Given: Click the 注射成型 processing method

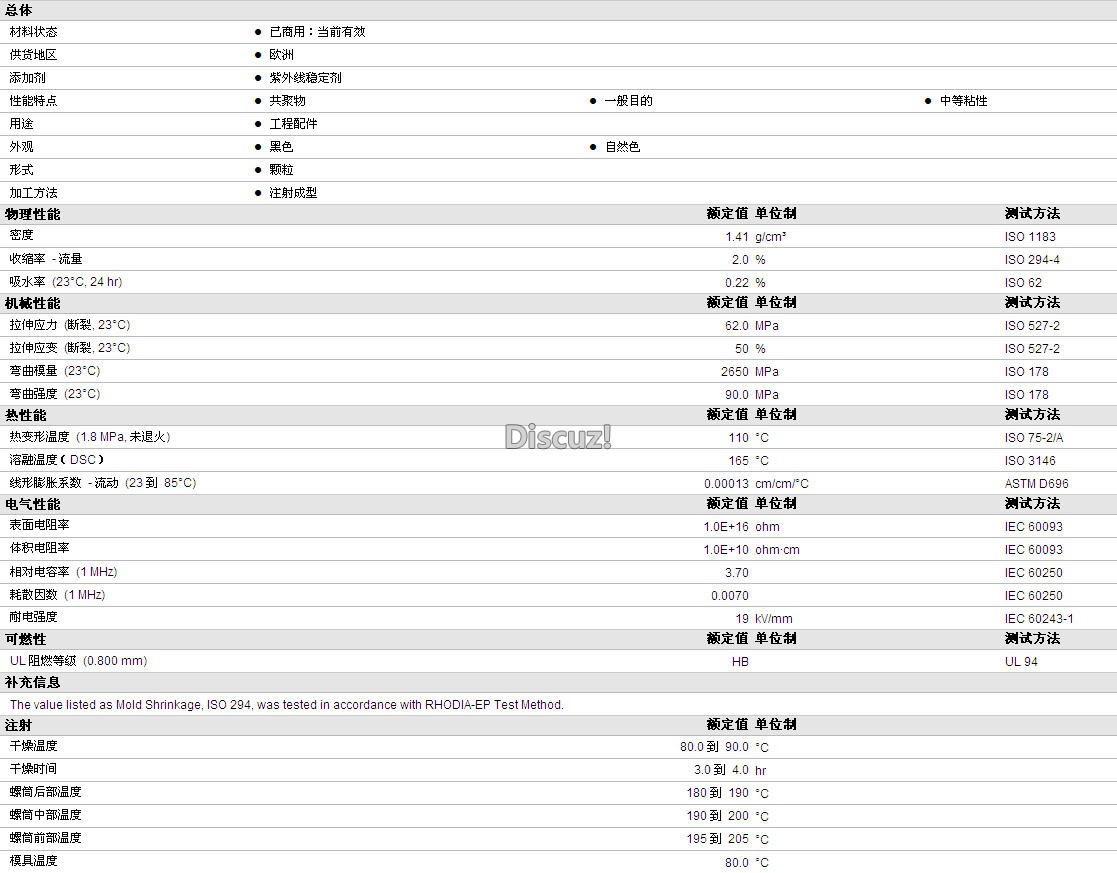Looking at the screenshot, I should (x=293, y=193).
